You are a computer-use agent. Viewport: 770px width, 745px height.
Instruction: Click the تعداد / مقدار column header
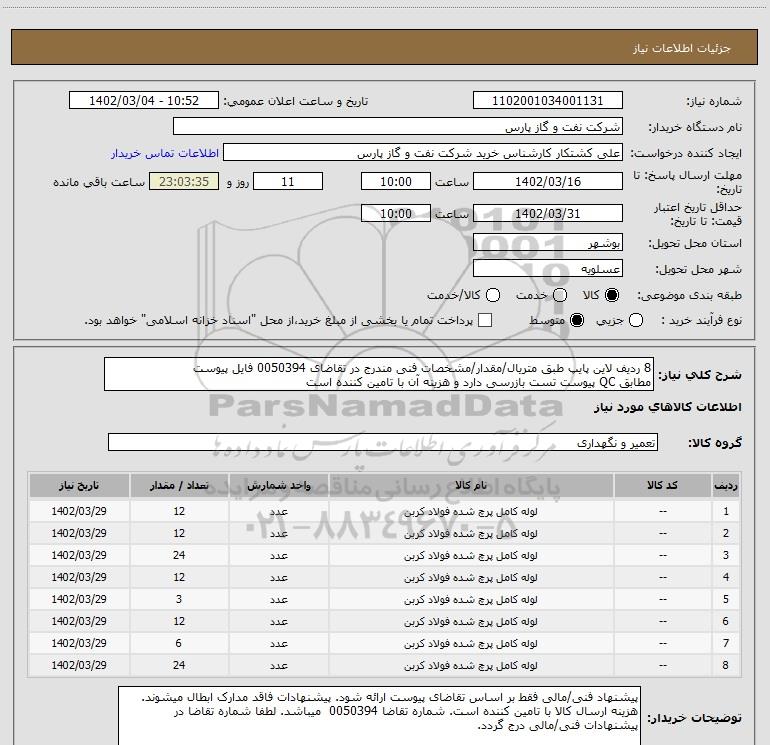[178, 485]
